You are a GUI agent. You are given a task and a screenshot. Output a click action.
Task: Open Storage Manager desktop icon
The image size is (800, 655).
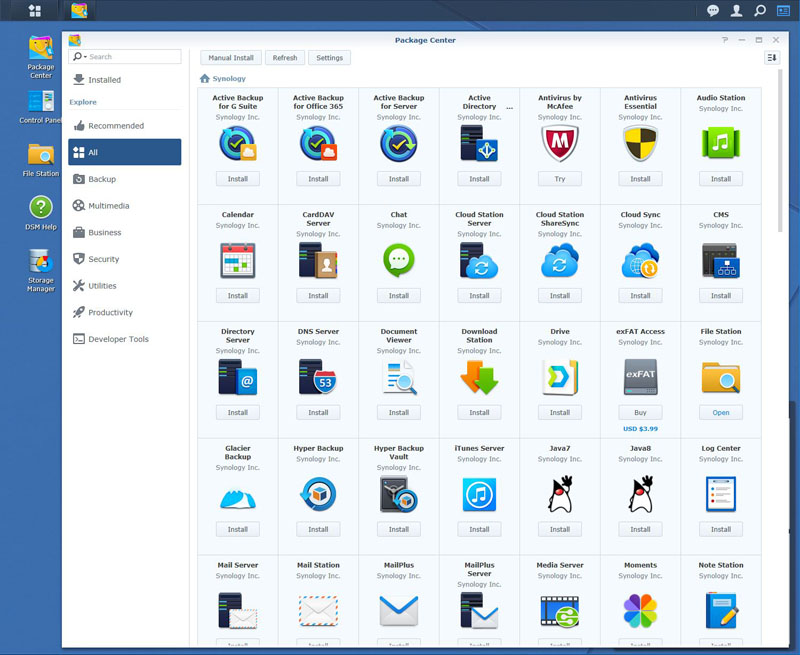41,263
